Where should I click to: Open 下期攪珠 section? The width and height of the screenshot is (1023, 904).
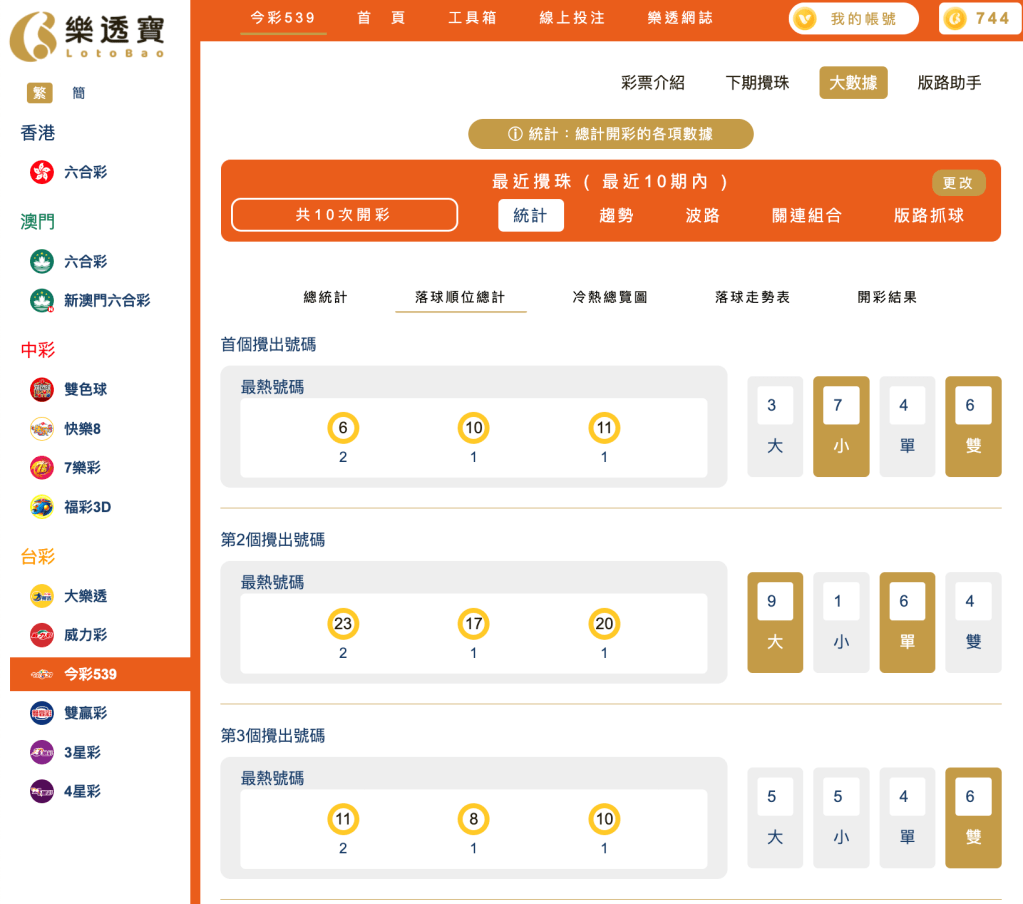point(757,83)
